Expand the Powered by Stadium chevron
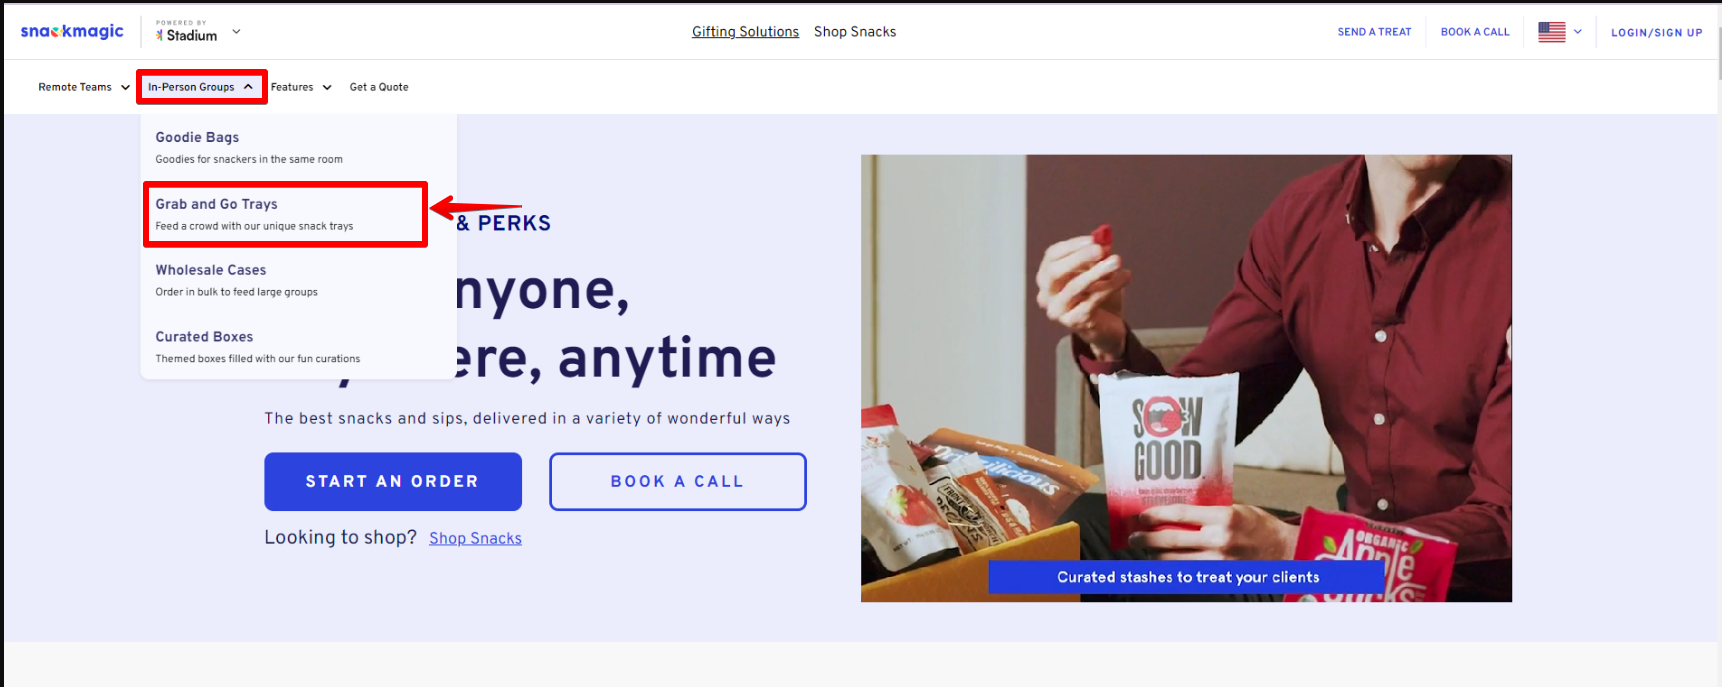The image size is (1722, 687). pos(237,31)
